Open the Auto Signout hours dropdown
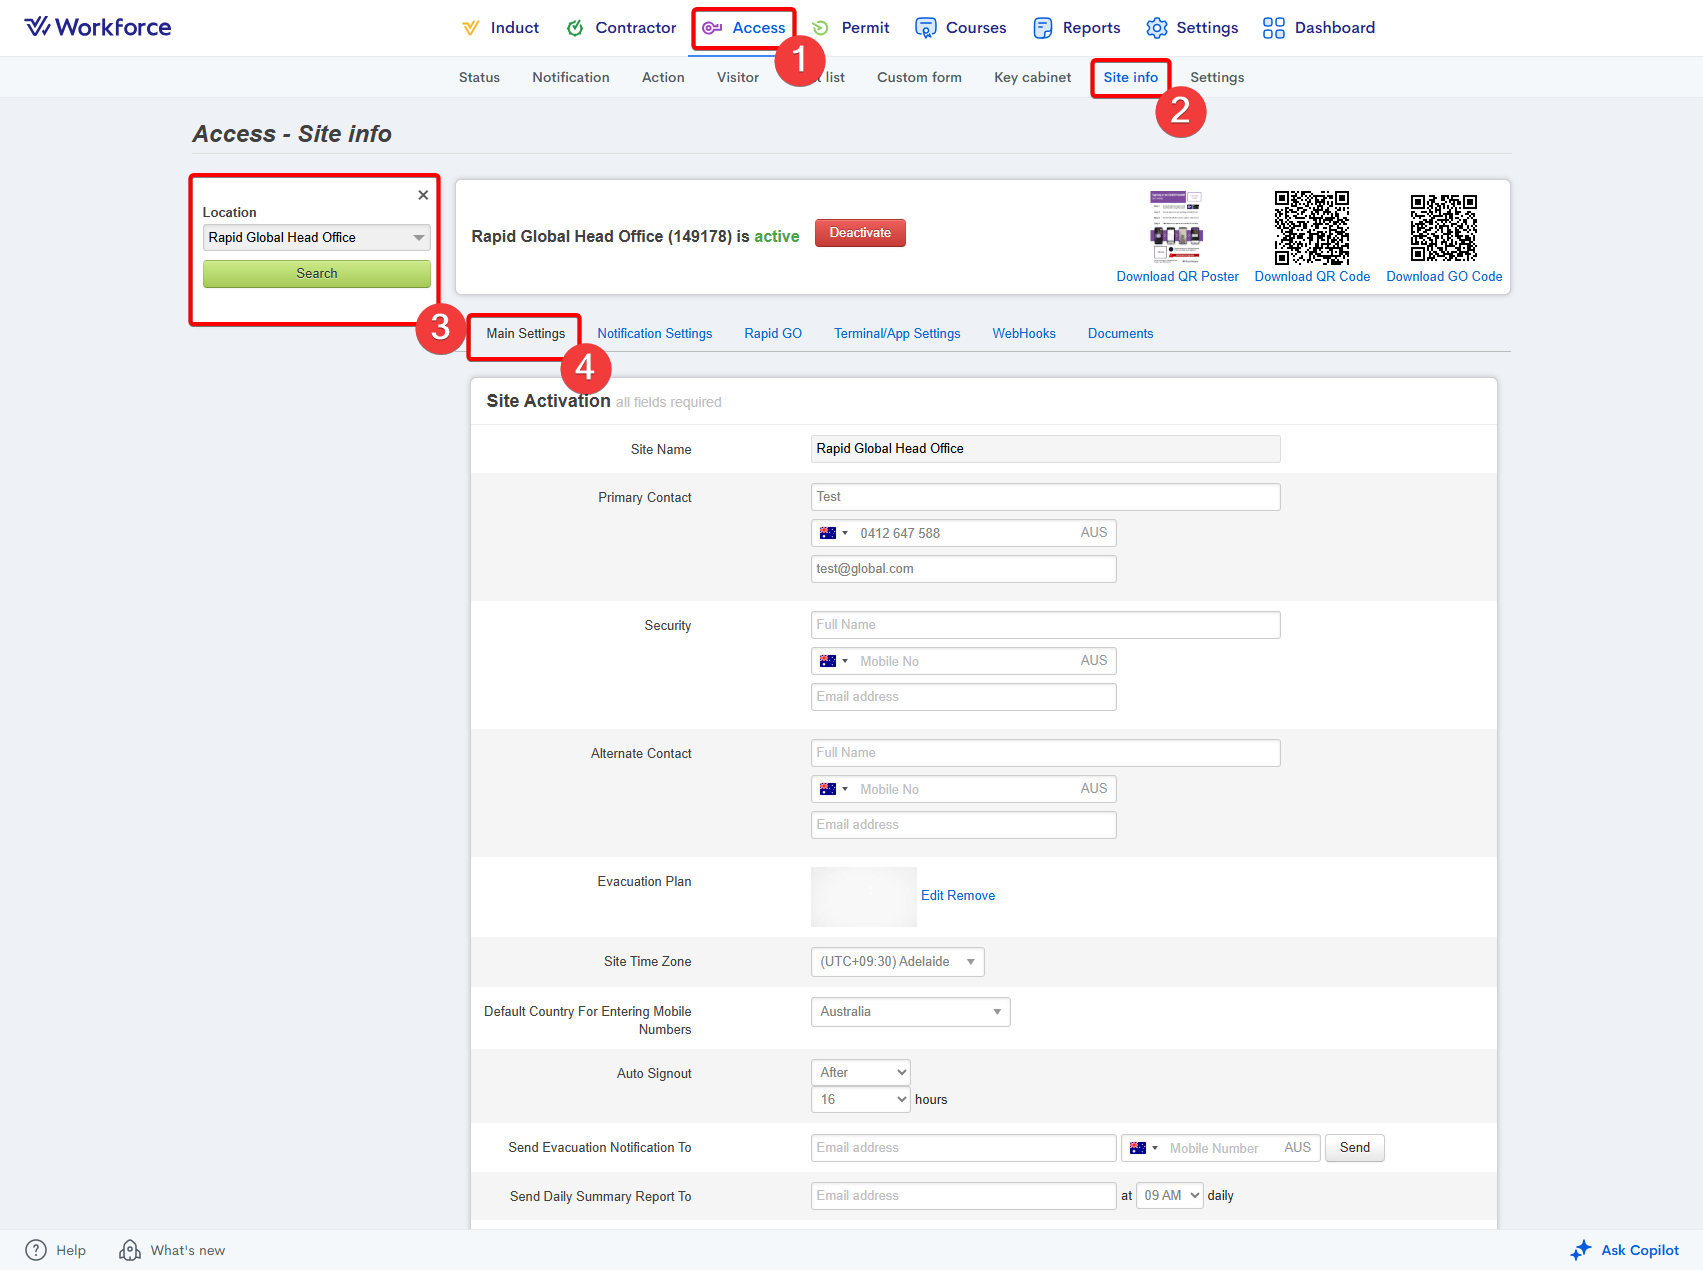The width and height of the screenshot is (1703, 1270). [x=860, y=1099]
